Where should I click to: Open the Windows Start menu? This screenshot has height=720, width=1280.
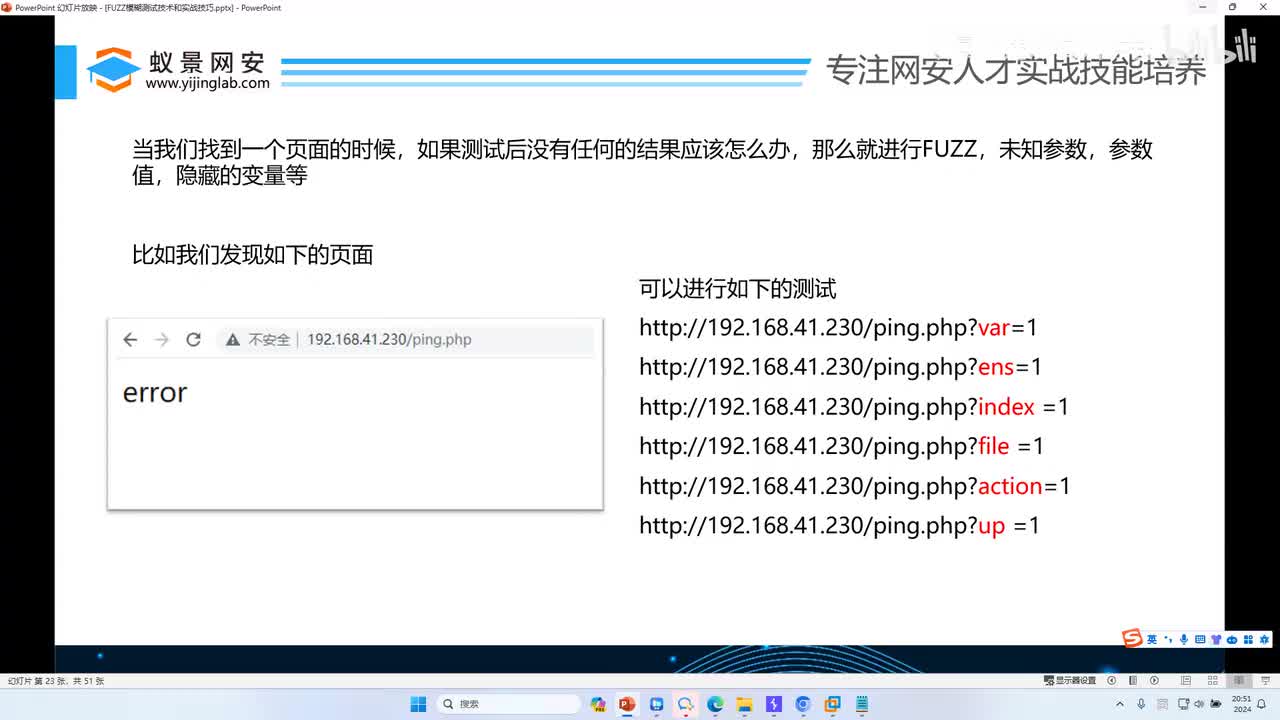pos(418,704)
